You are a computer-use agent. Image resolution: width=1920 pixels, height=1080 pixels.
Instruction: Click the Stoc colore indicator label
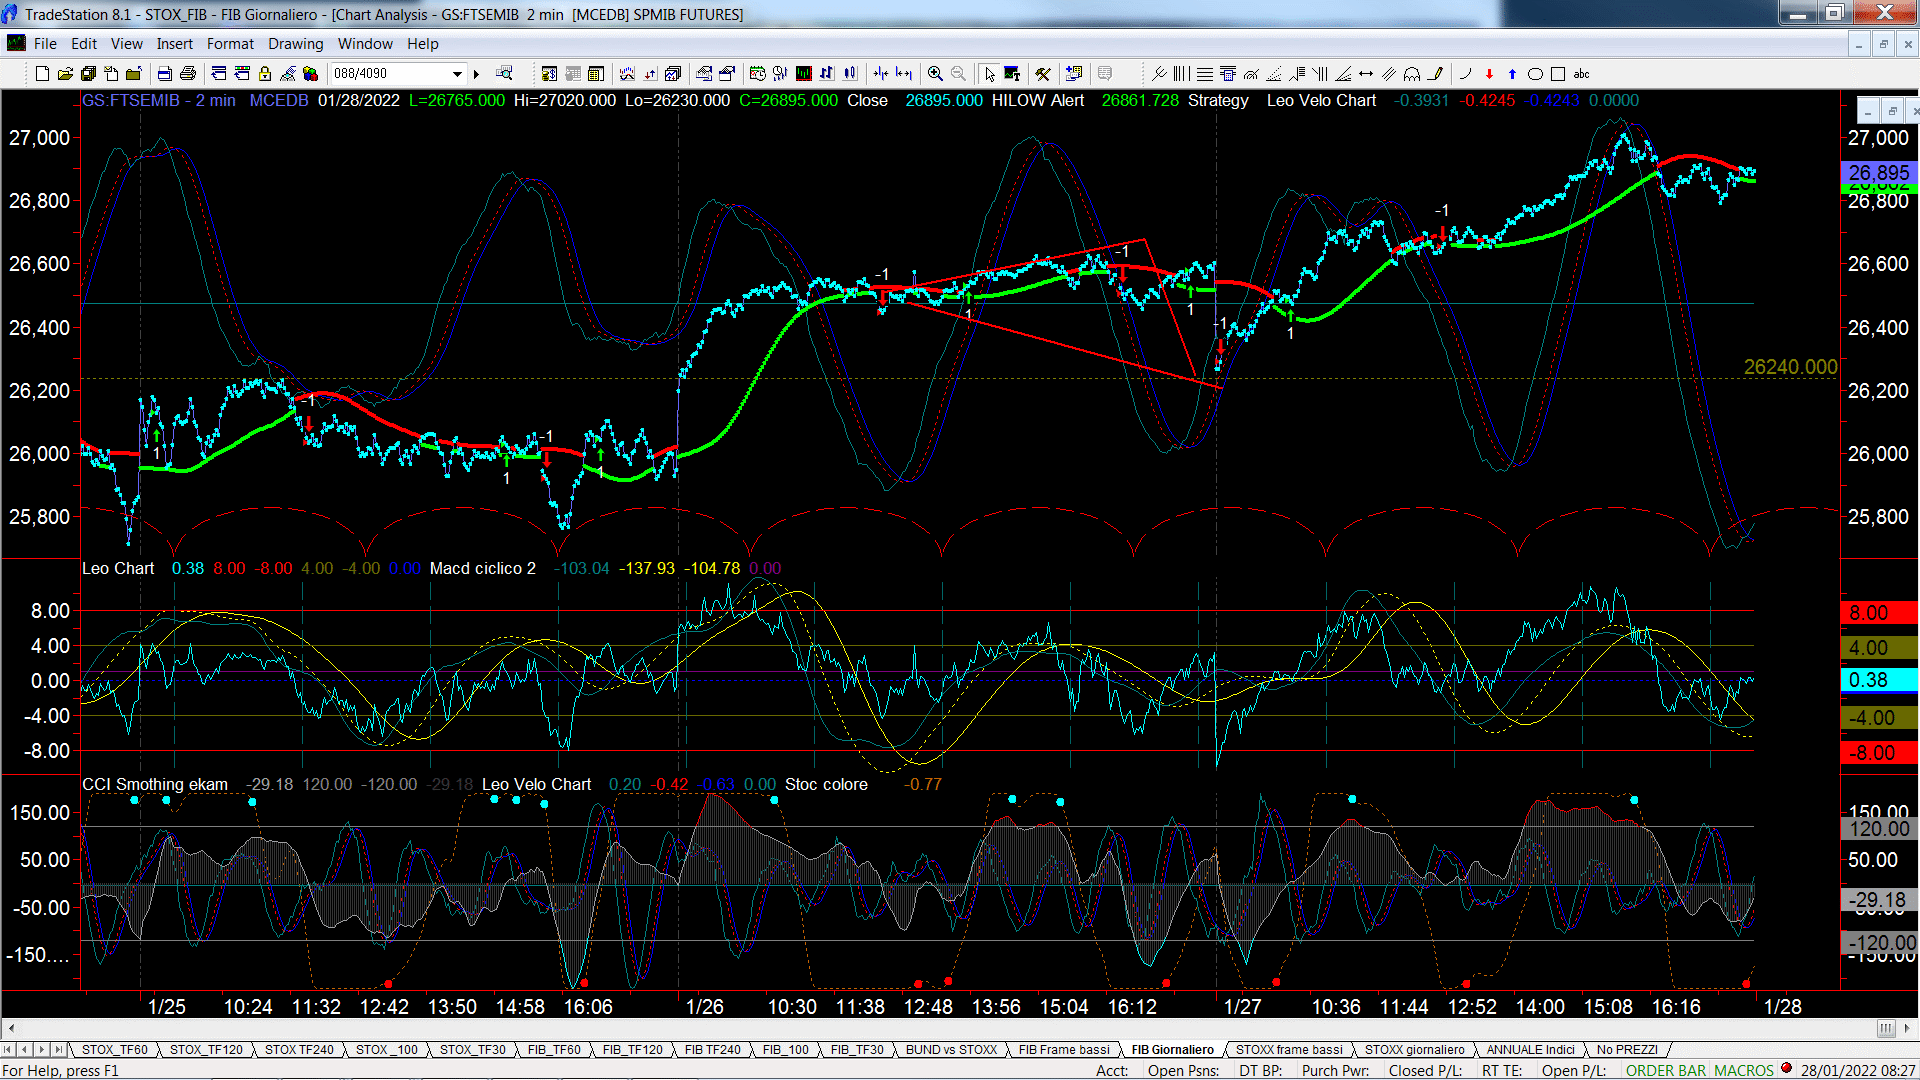pos(826,785)
